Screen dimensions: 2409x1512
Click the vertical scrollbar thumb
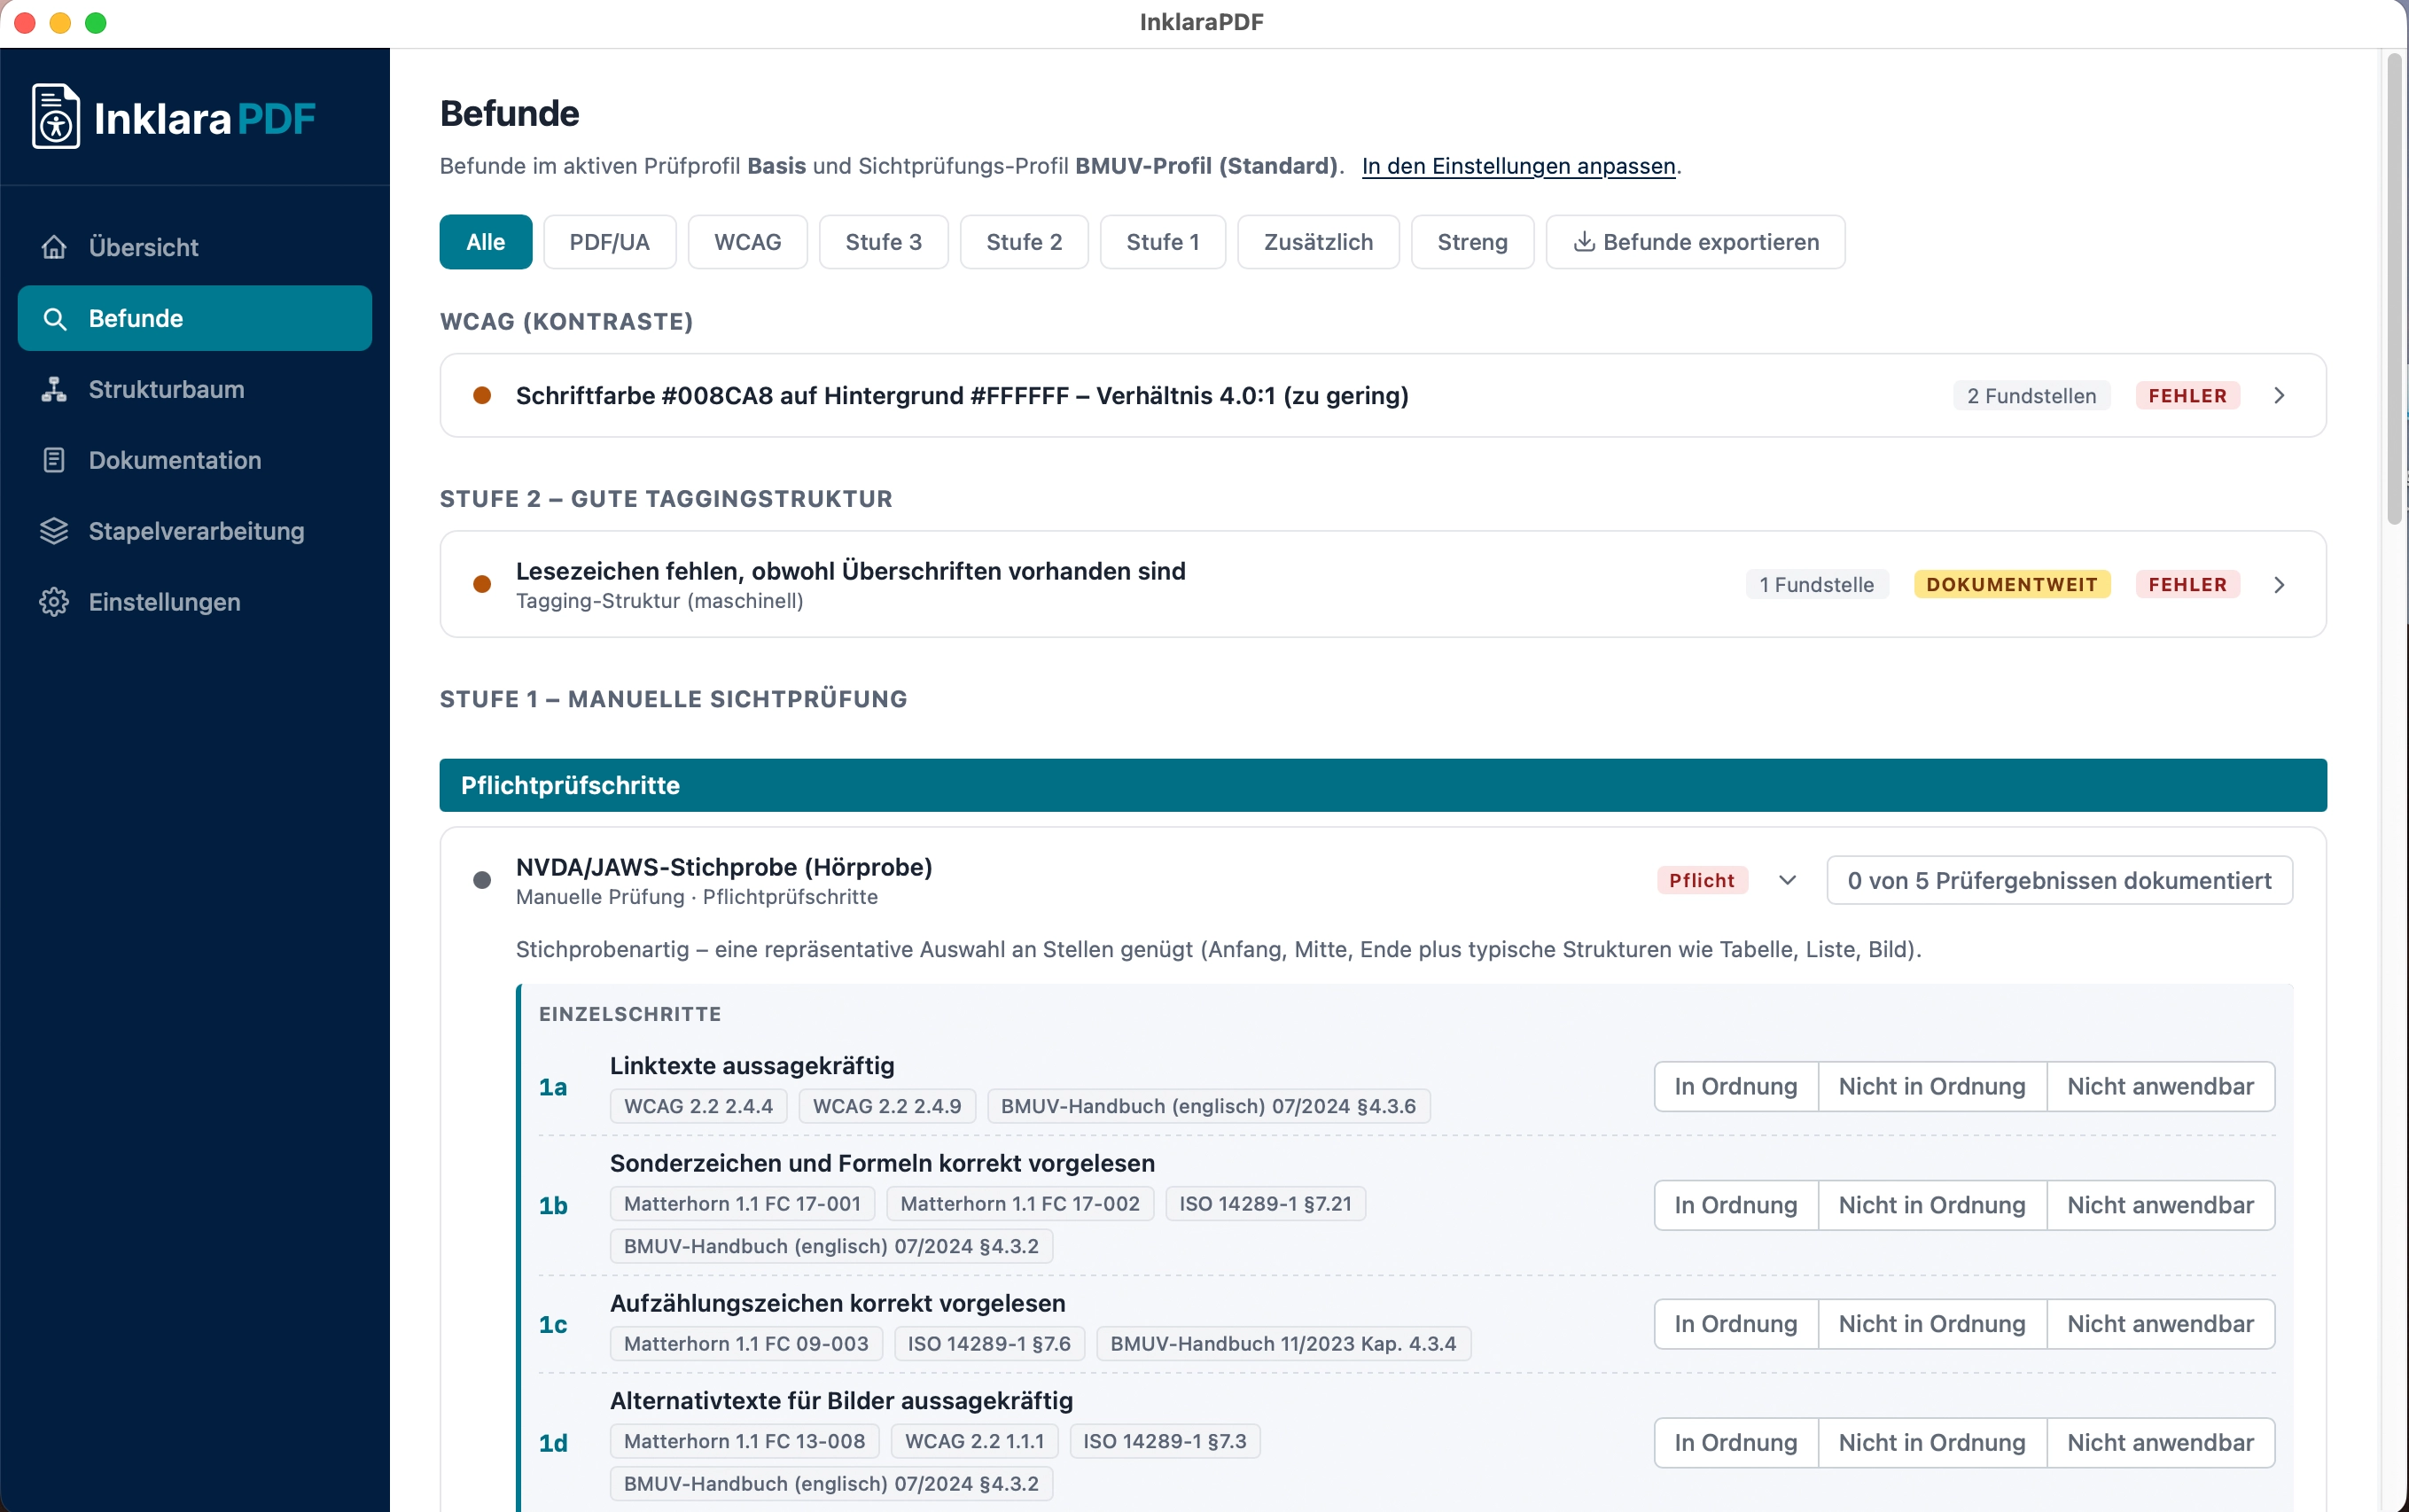coord(2394,290)
